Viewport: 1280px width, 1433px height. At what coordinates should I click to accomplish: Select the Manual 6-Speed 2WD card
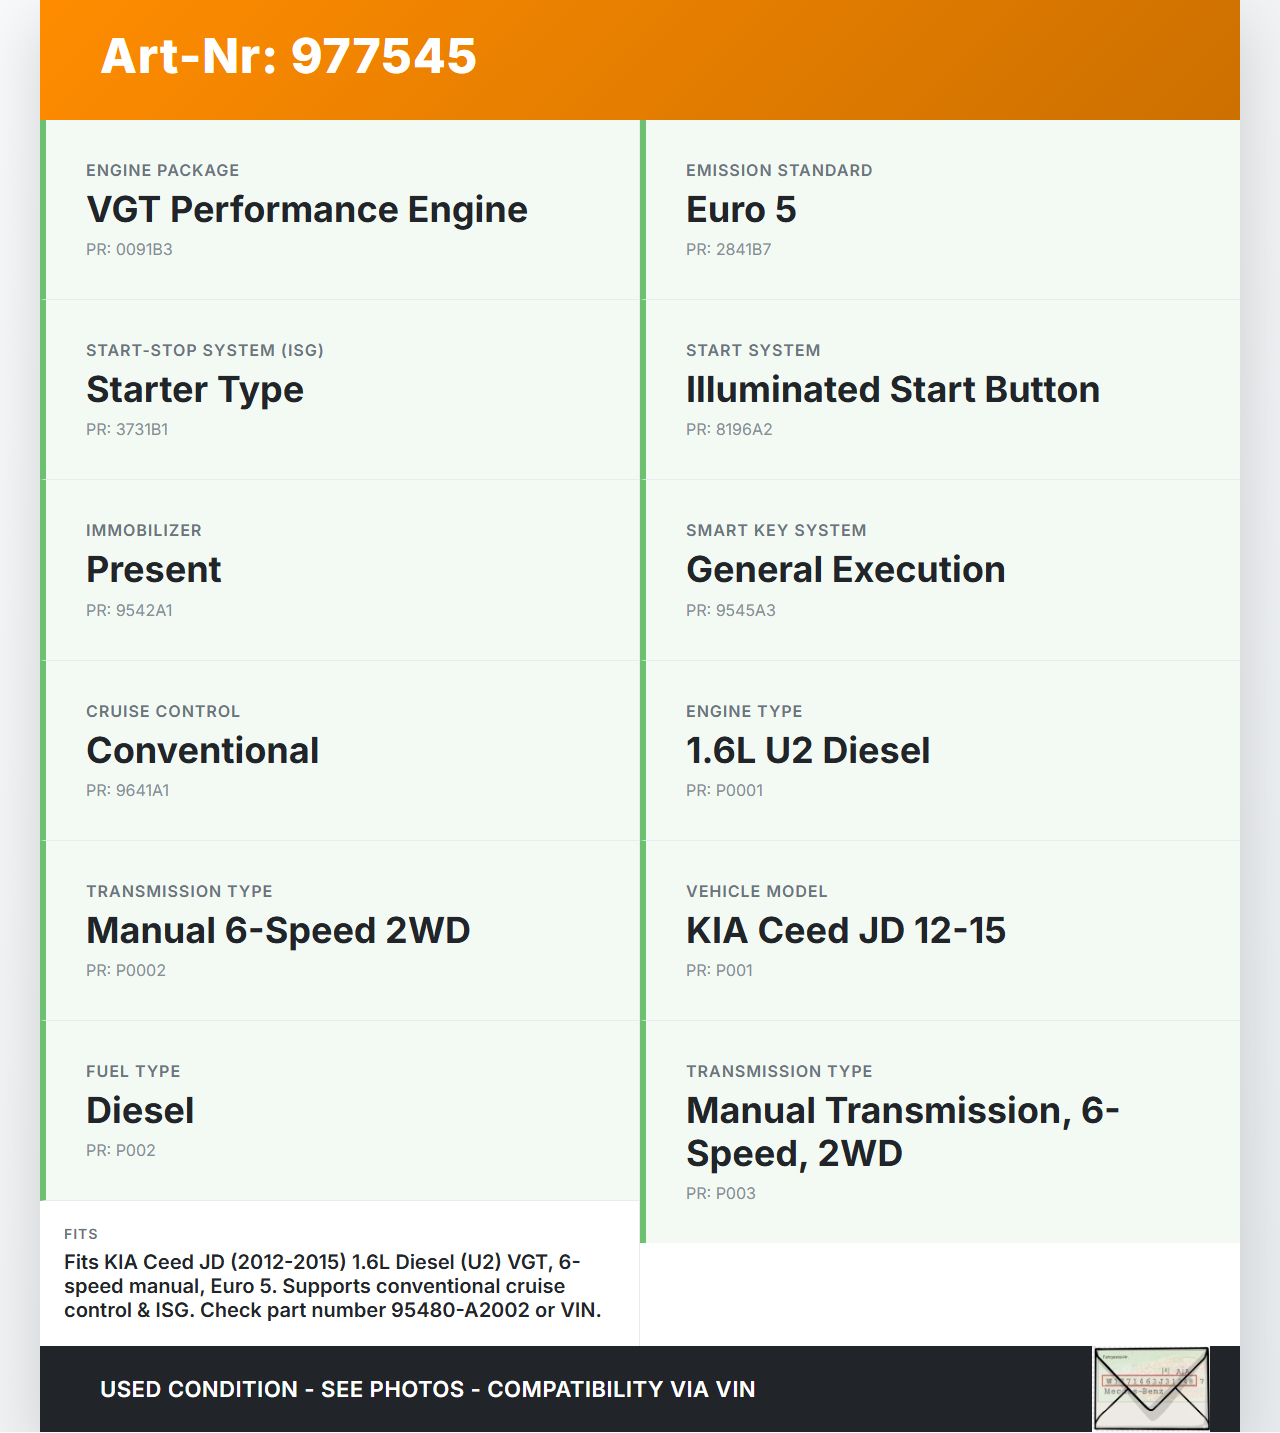point(342,930)
